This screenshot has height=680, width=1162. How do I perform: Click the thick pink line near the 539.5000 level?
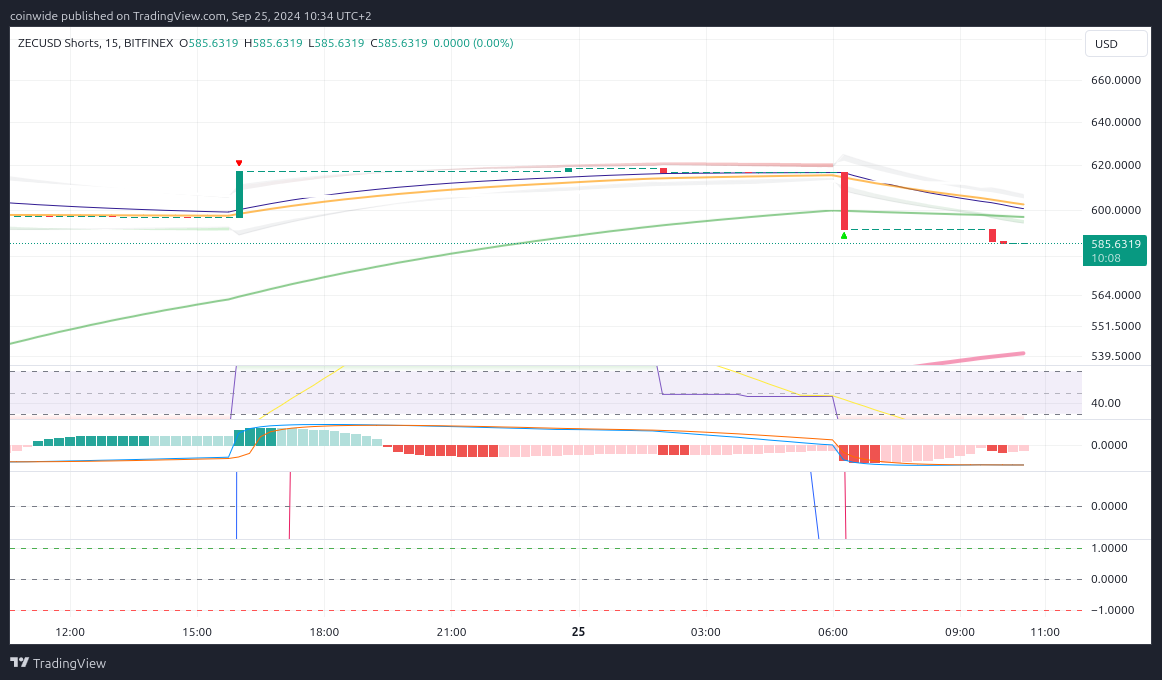tap(971, 359)
